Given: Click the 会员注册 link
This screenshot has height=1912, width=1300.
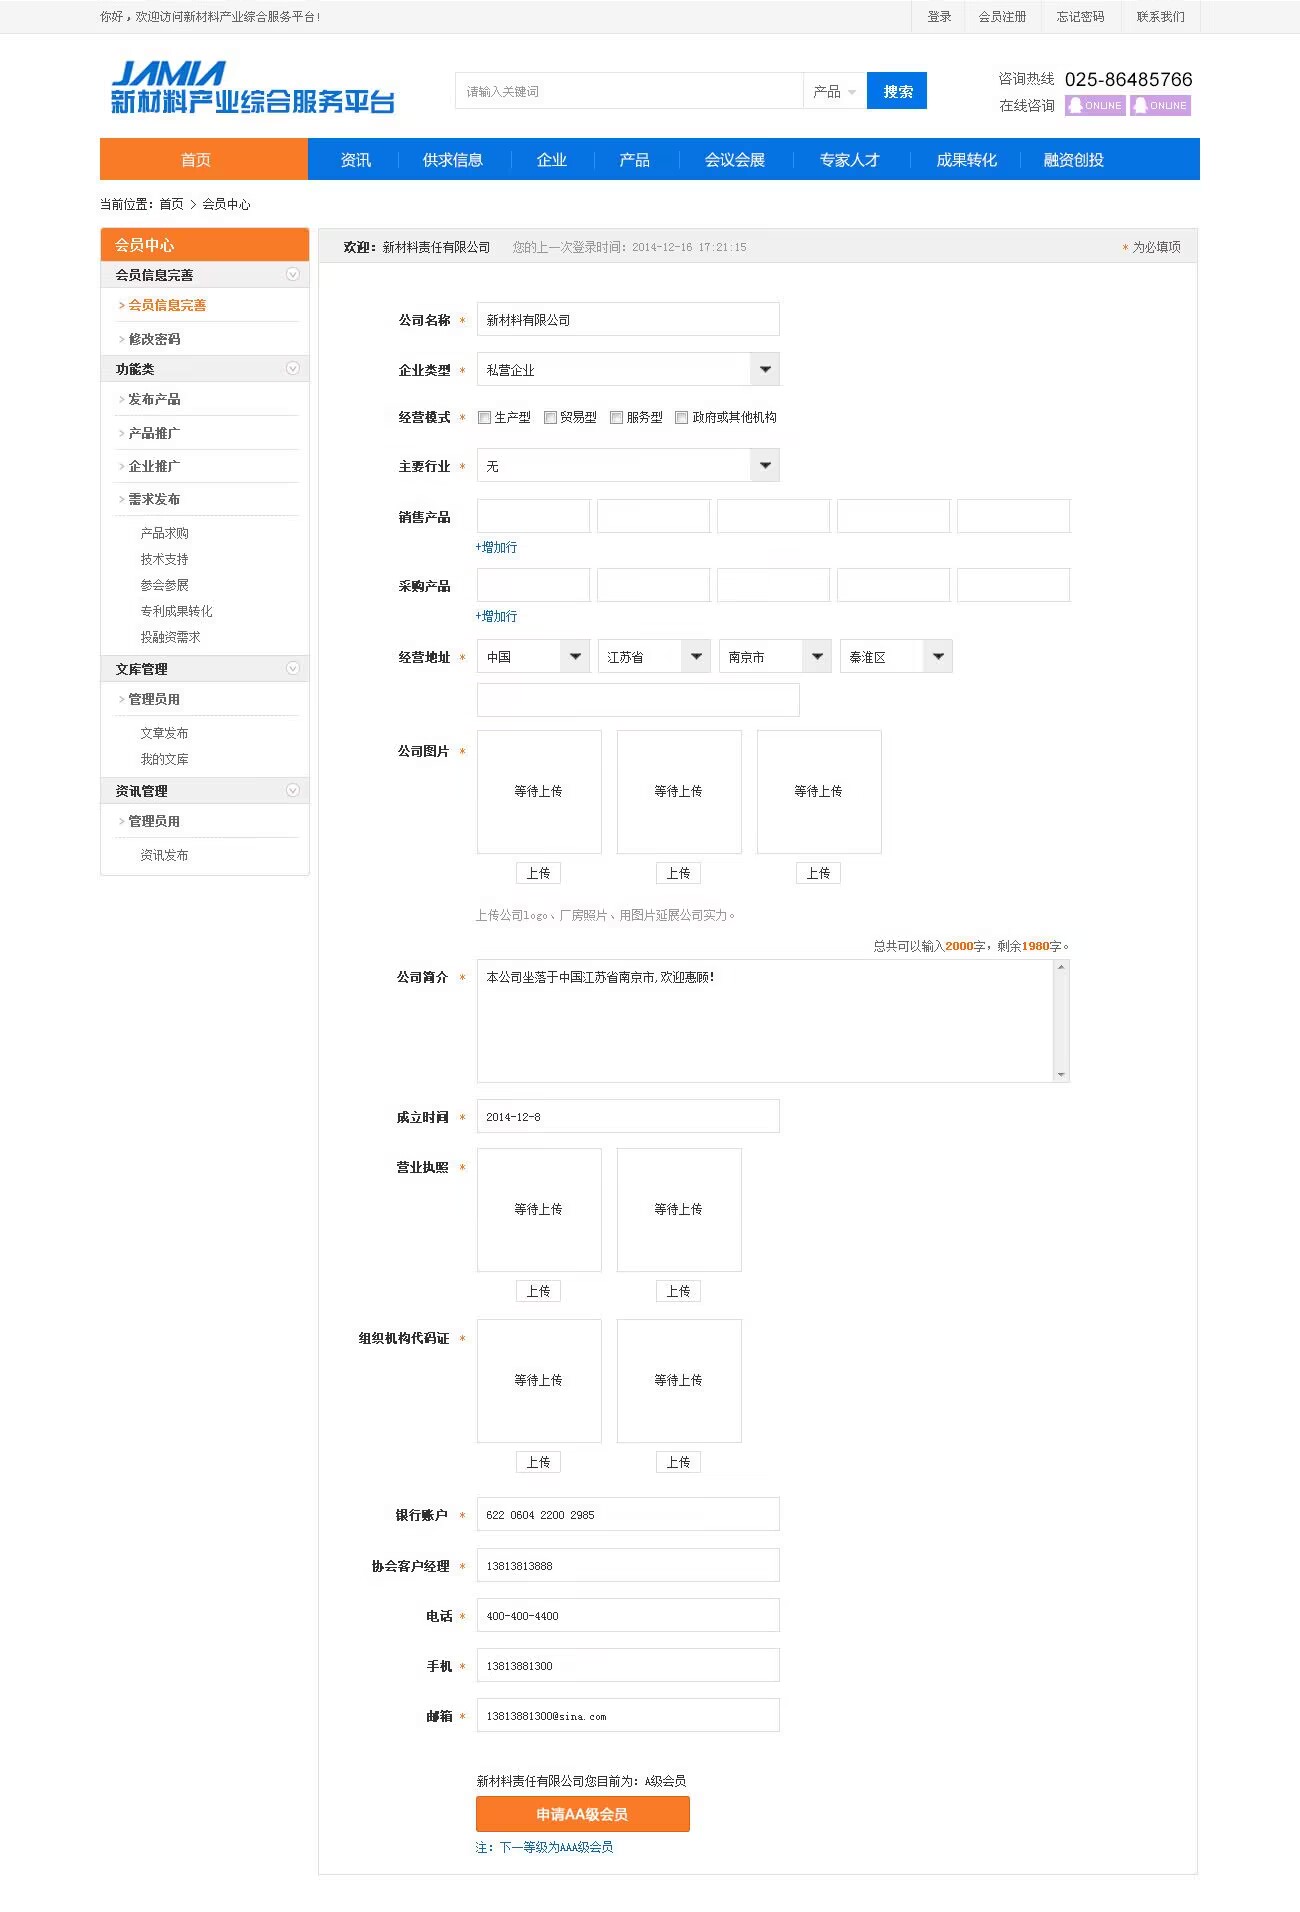Looking at the screenshot, I should click(1002, 17).
